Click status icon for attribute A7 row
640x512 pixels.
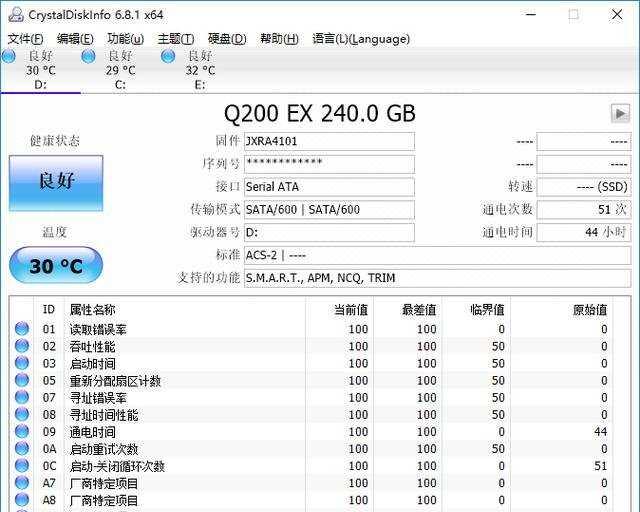22,483
